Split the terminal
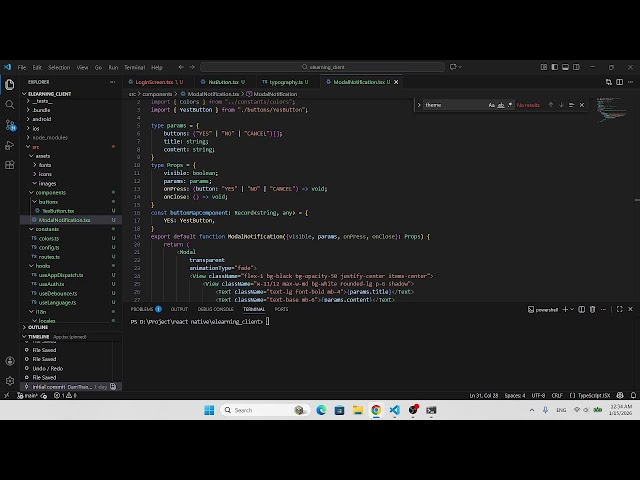Image resolution: width=640 pixels, height=480 pixels. pyautogui.click(x=582, y=309)
